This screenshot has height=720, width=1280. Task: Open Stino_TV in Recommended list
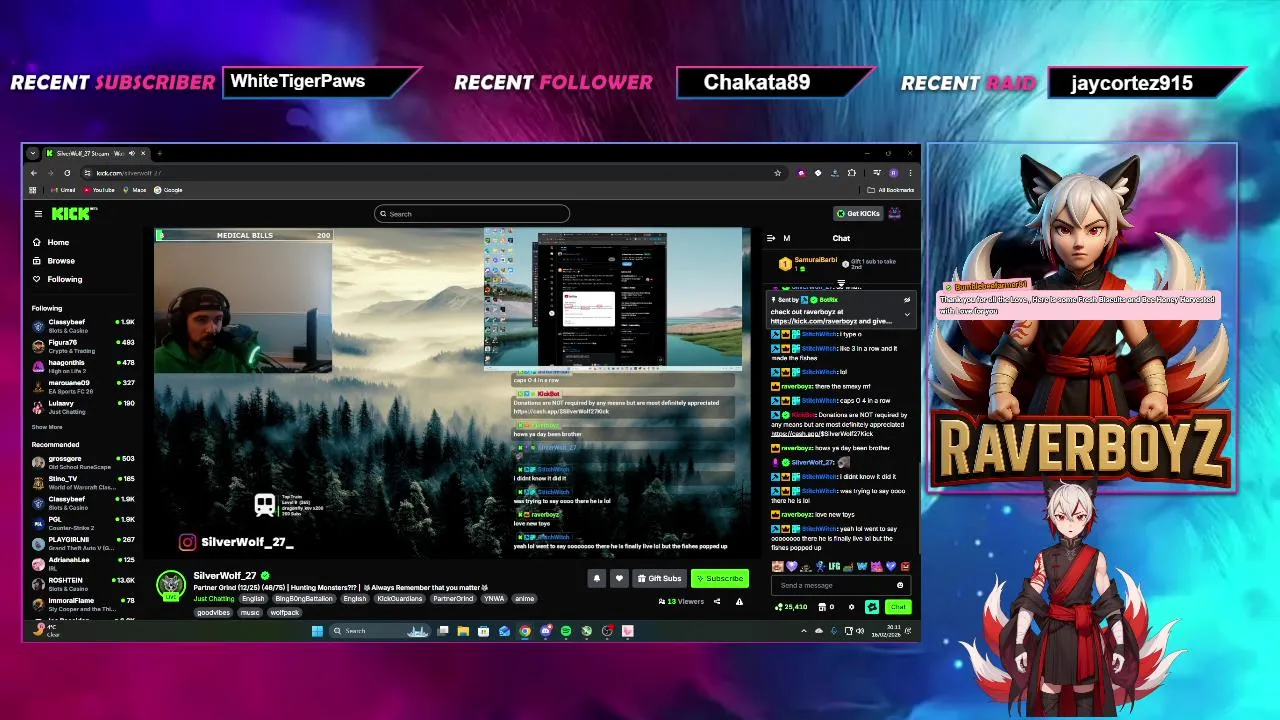click(85, 482)
